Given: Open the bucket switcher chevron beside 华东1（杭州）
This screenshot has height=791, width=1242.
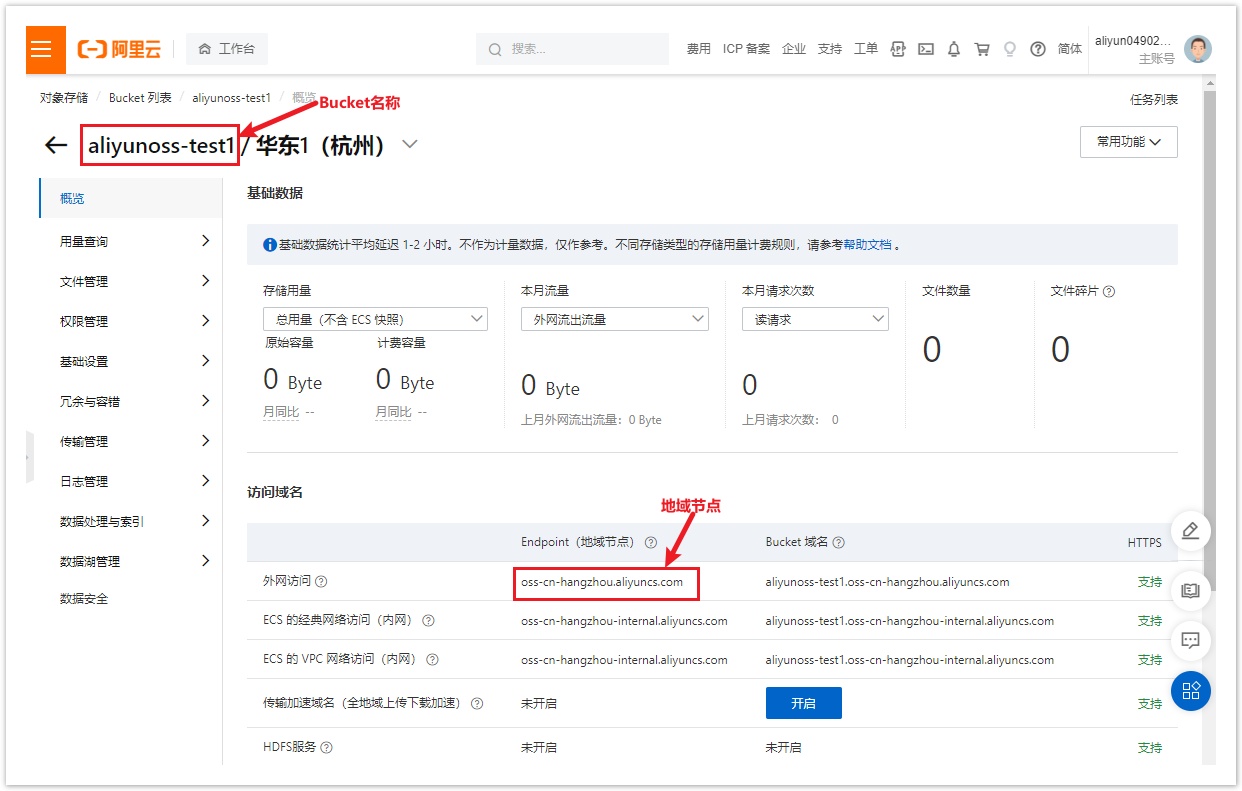Looking at the screenshot, I should click(409, 145).
